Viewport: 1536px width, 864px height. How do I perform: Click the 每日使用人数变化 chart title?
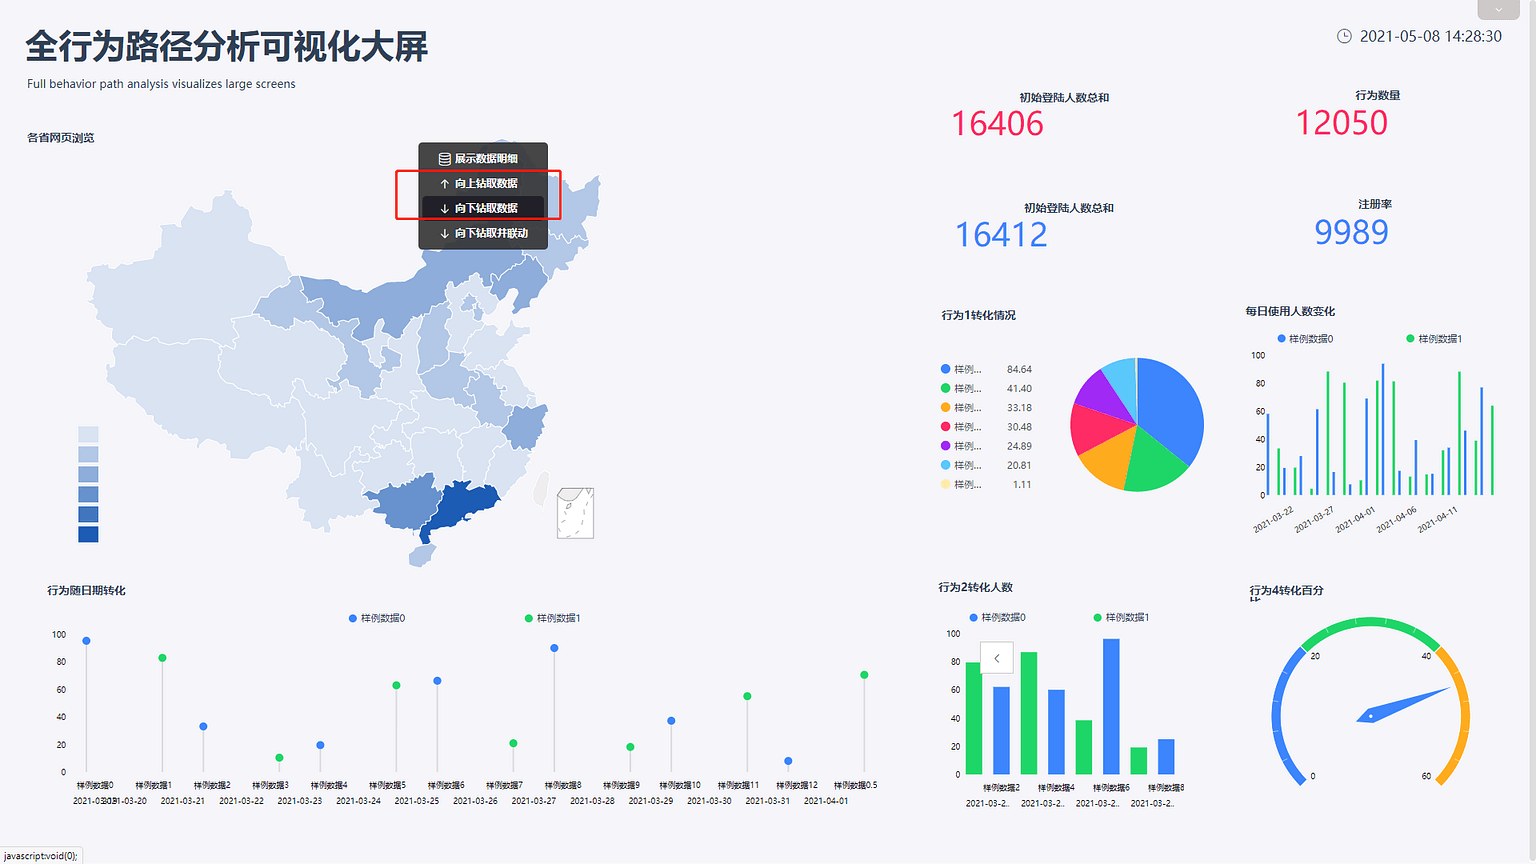coord(1290,311)
